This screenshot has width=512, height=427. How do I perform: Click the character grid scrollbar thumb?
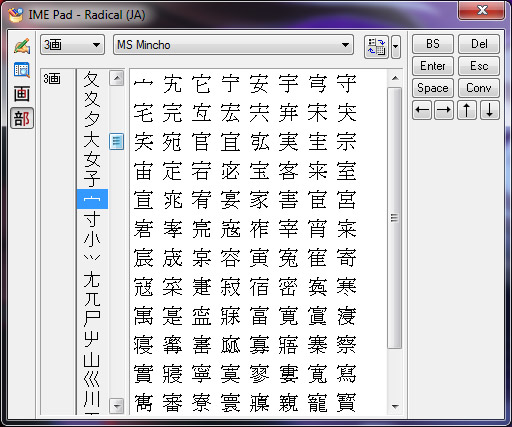pyautogui.click(x=395, y=218)
